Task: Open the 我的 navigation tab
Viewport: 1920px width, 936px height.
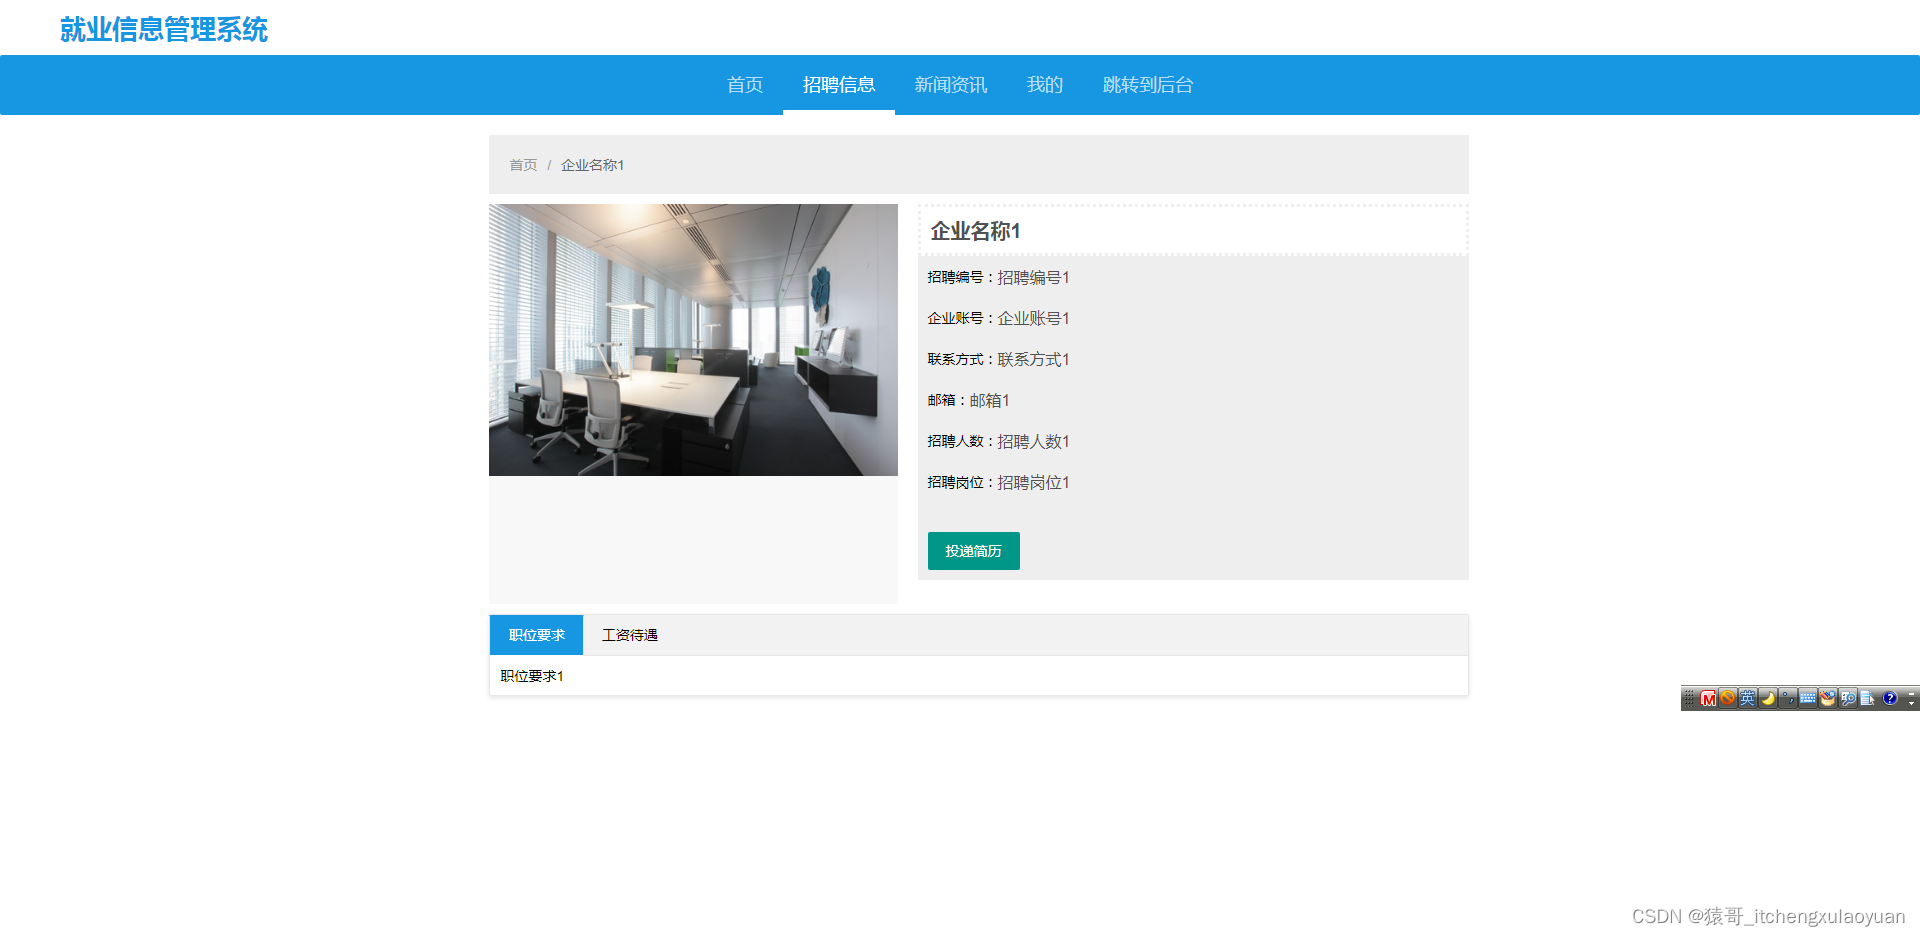Action: 1045,85
